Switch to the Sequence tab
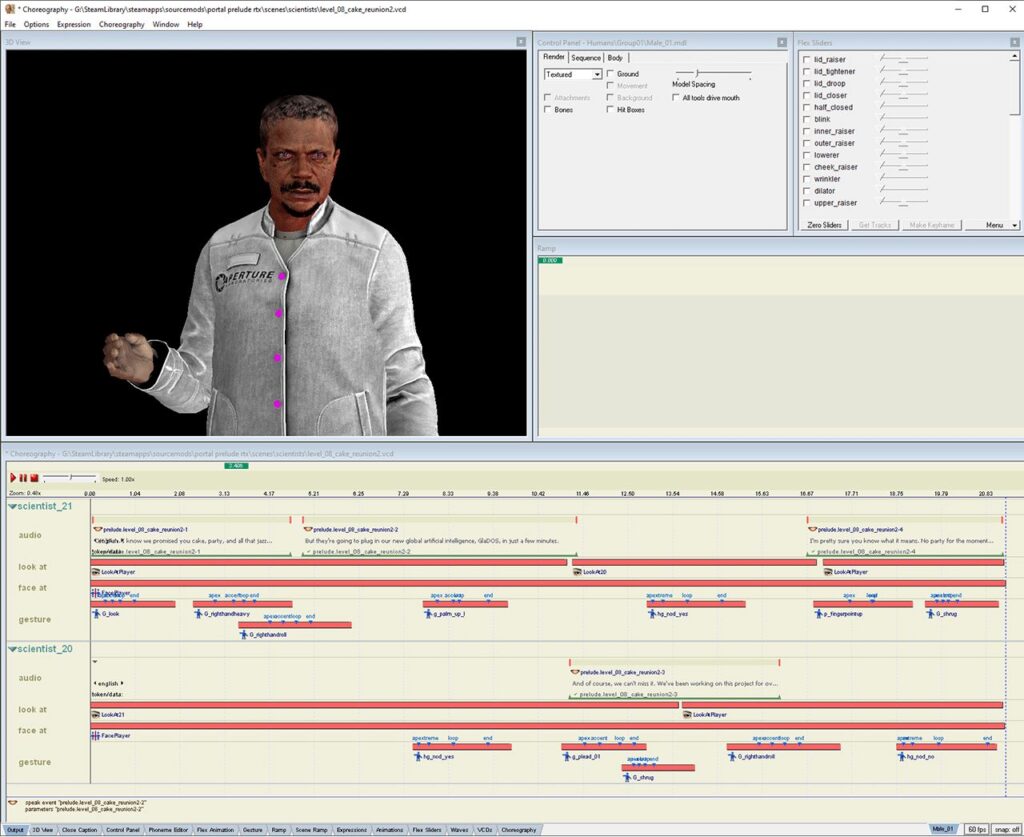Image resolution: width=1024 pixels, height=837 pixels. pos(586,58)
